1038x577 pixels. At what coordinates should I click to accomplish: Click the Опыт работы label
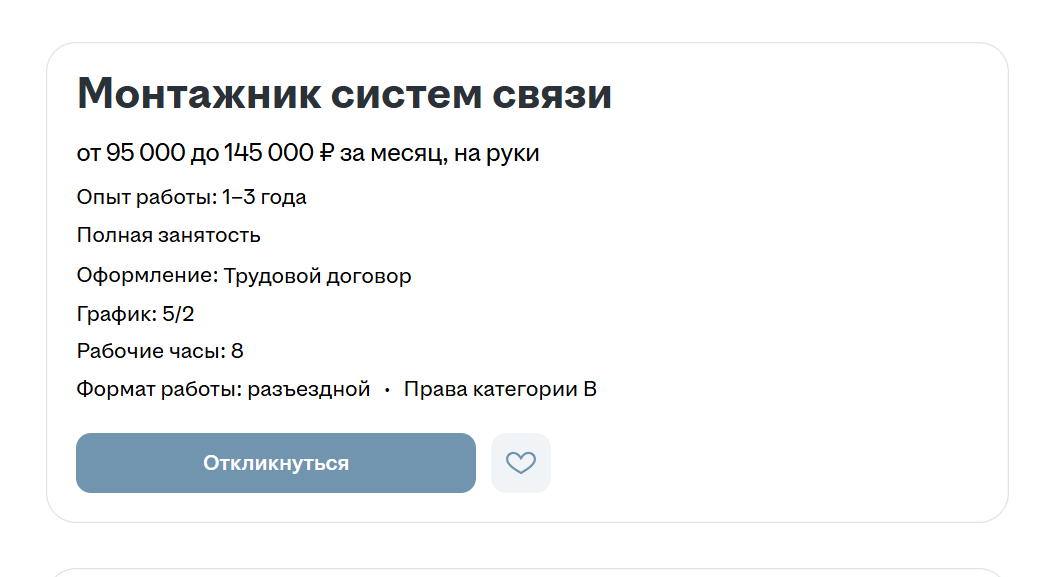[x=147, y=197]
